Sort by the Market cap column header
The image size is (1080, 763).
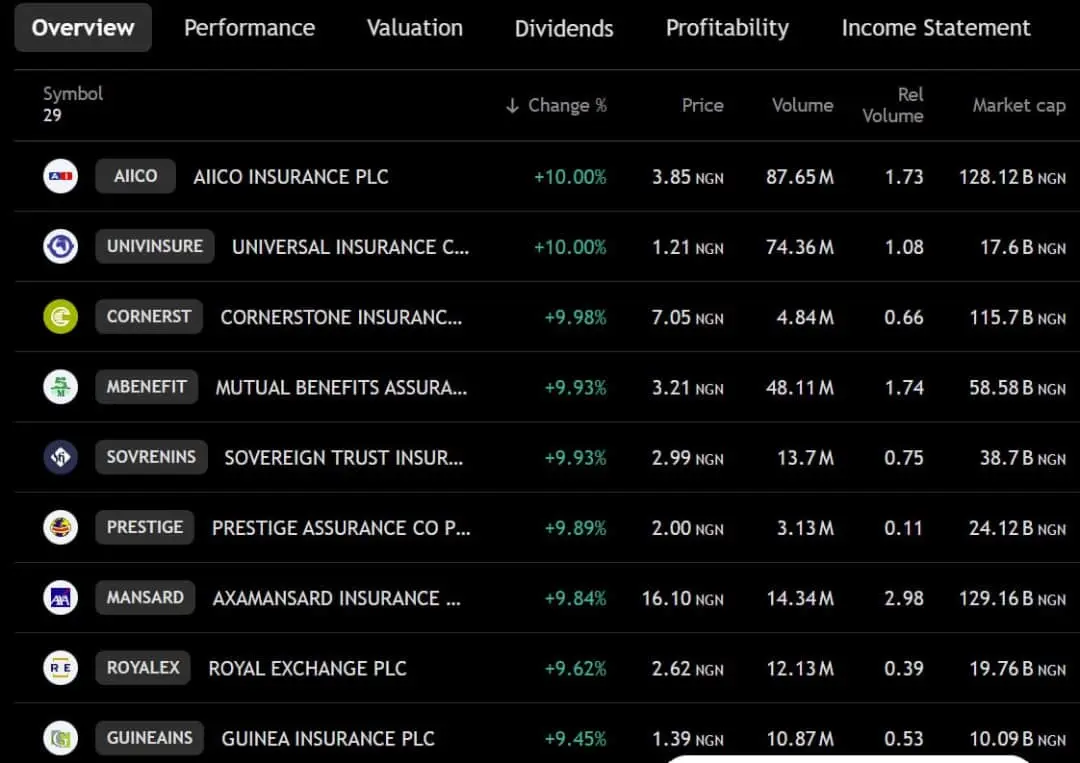(1019, 105)
